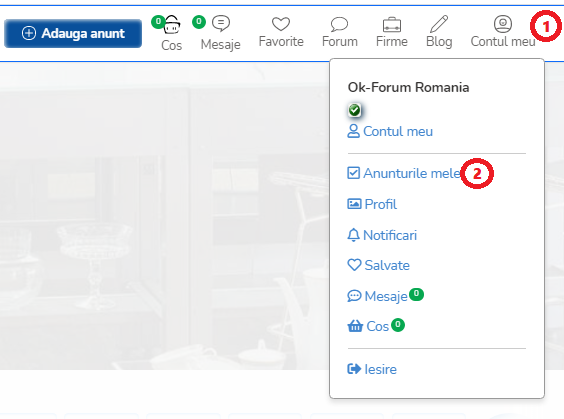Open Contul meu link in dropdown menu
This screenshot has height=419, width=564.
(390, 131)
